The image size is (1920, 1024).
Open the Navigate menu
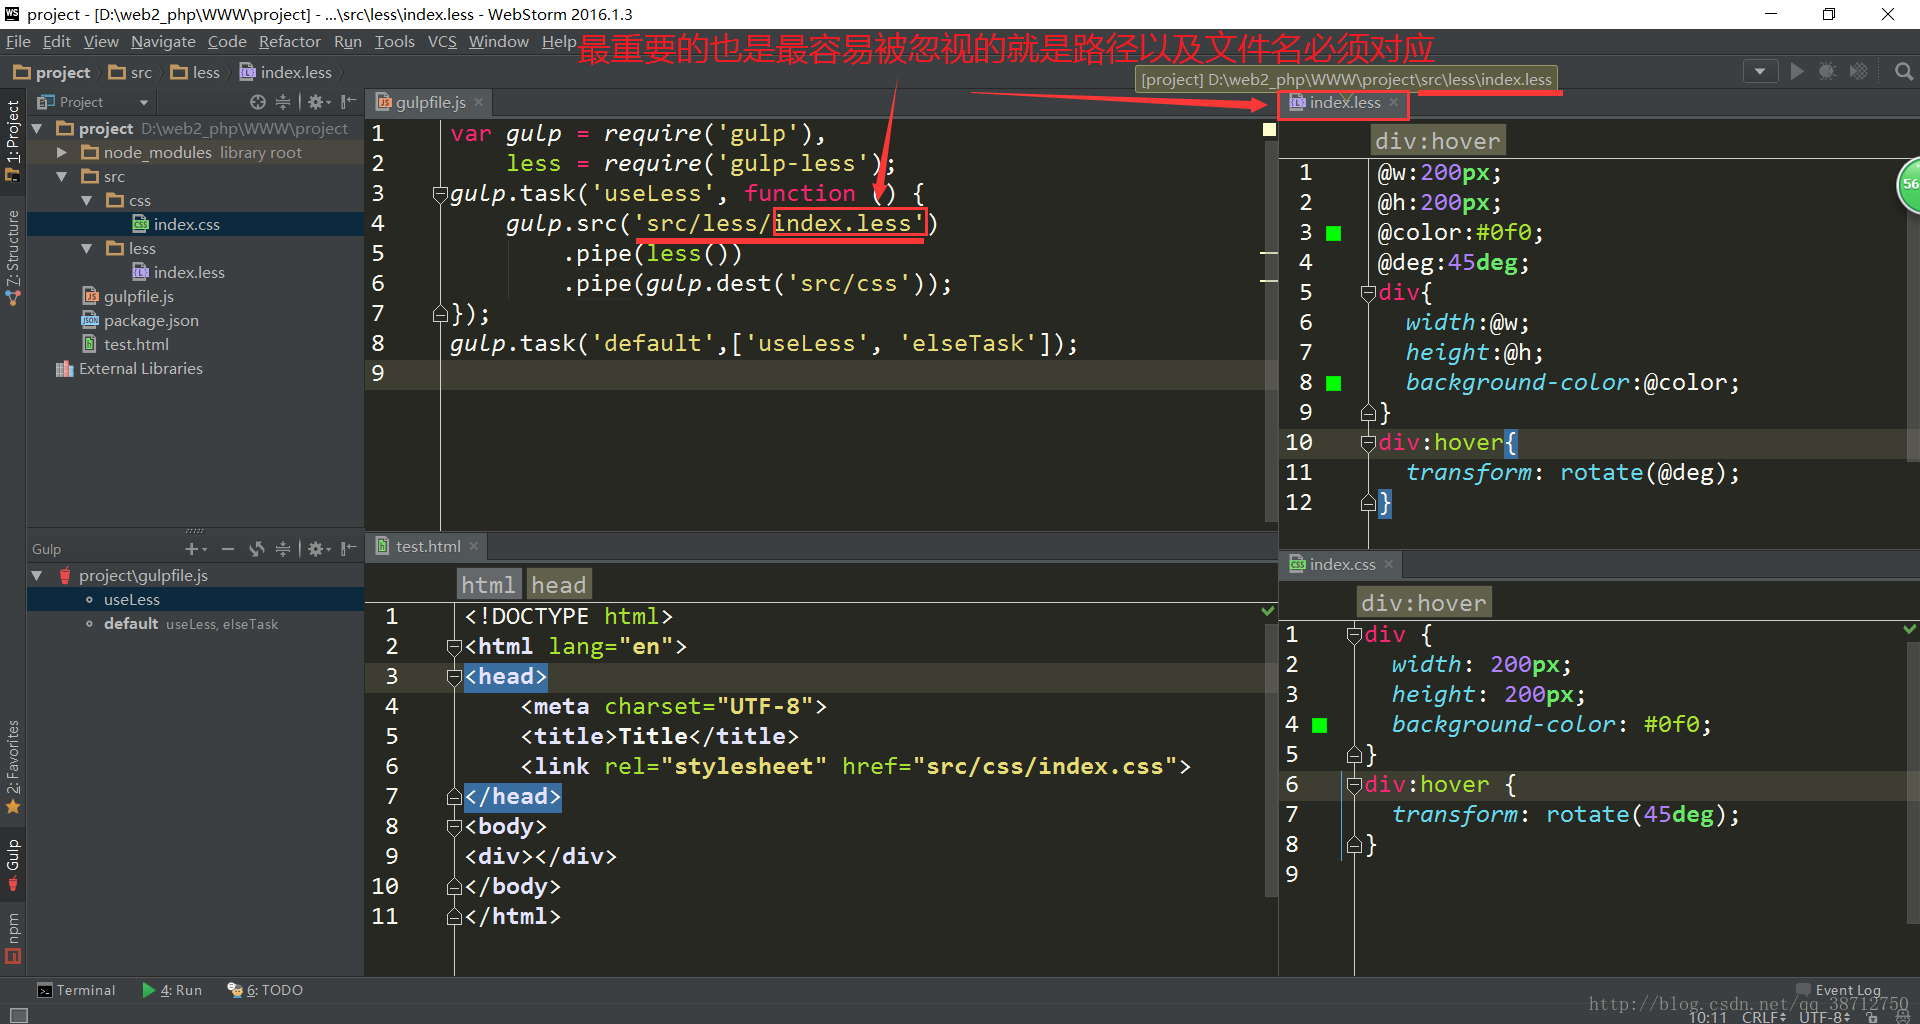tap(163, 41)
